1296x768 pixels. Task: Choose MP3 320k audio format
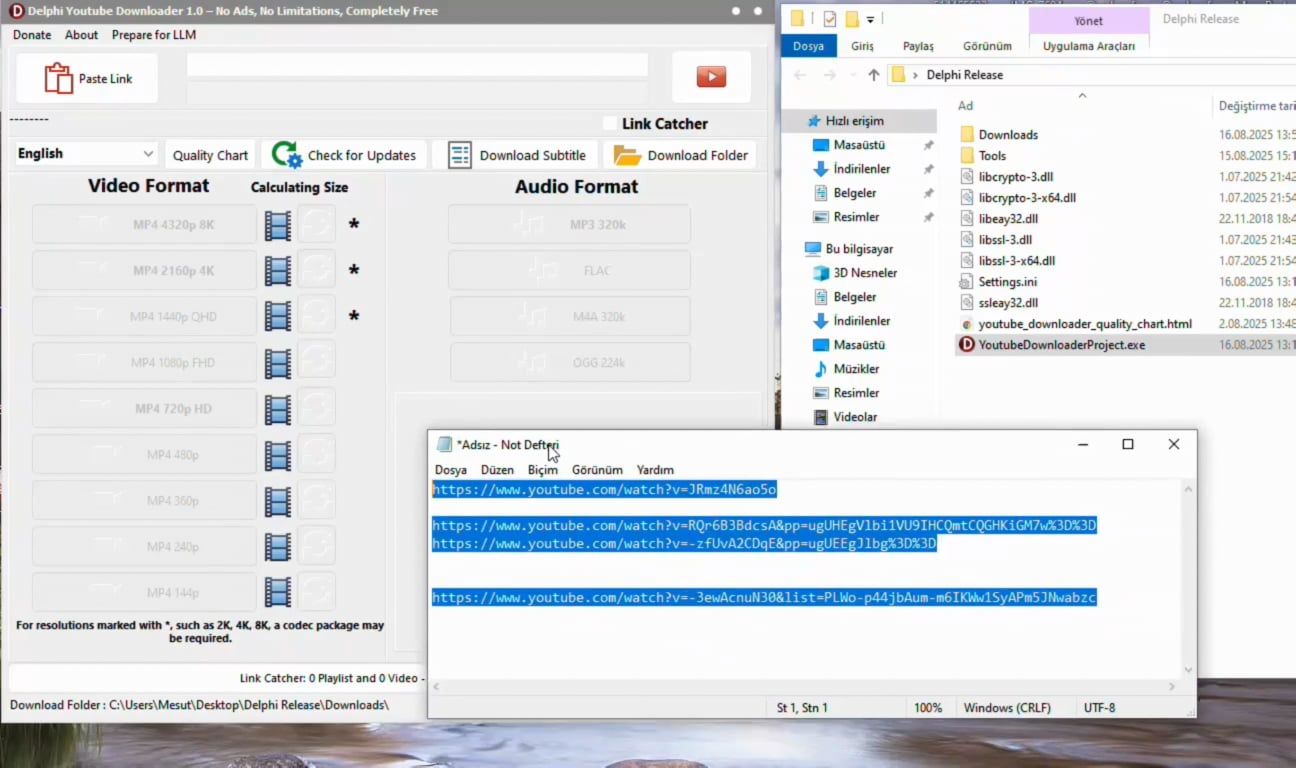(x=569, y=225)
